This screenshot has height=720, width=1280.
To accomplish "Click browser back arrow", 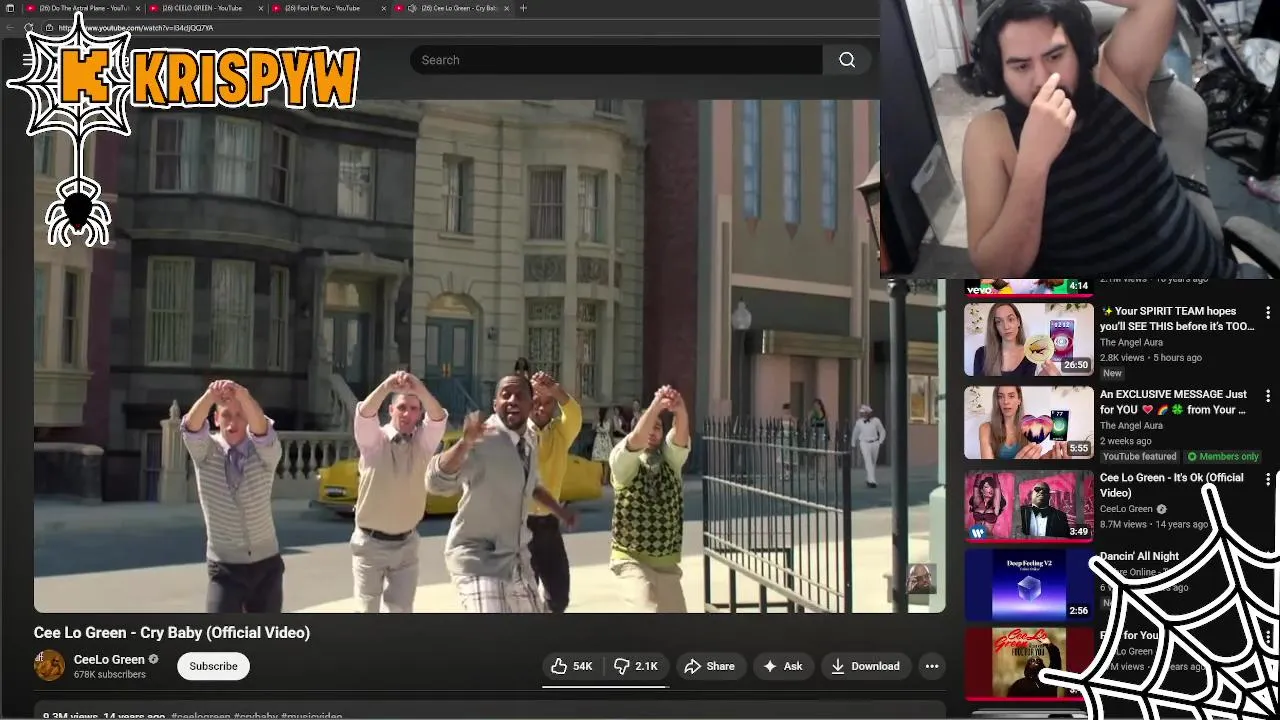I will (x=10, y=28).
